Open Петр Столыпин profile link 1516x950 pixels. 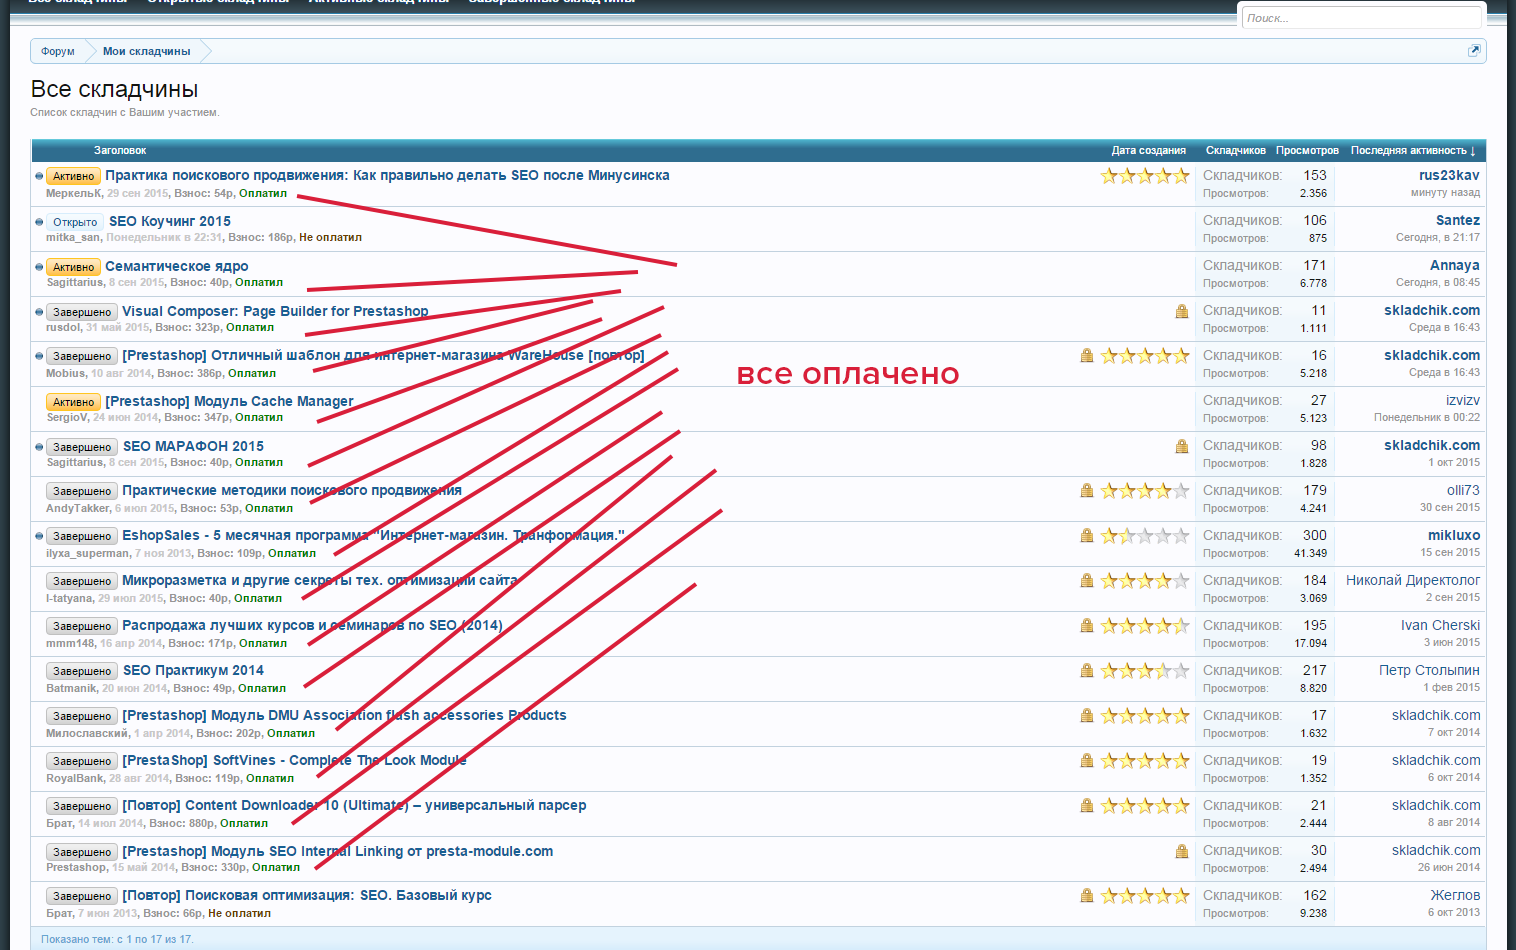1429,670
